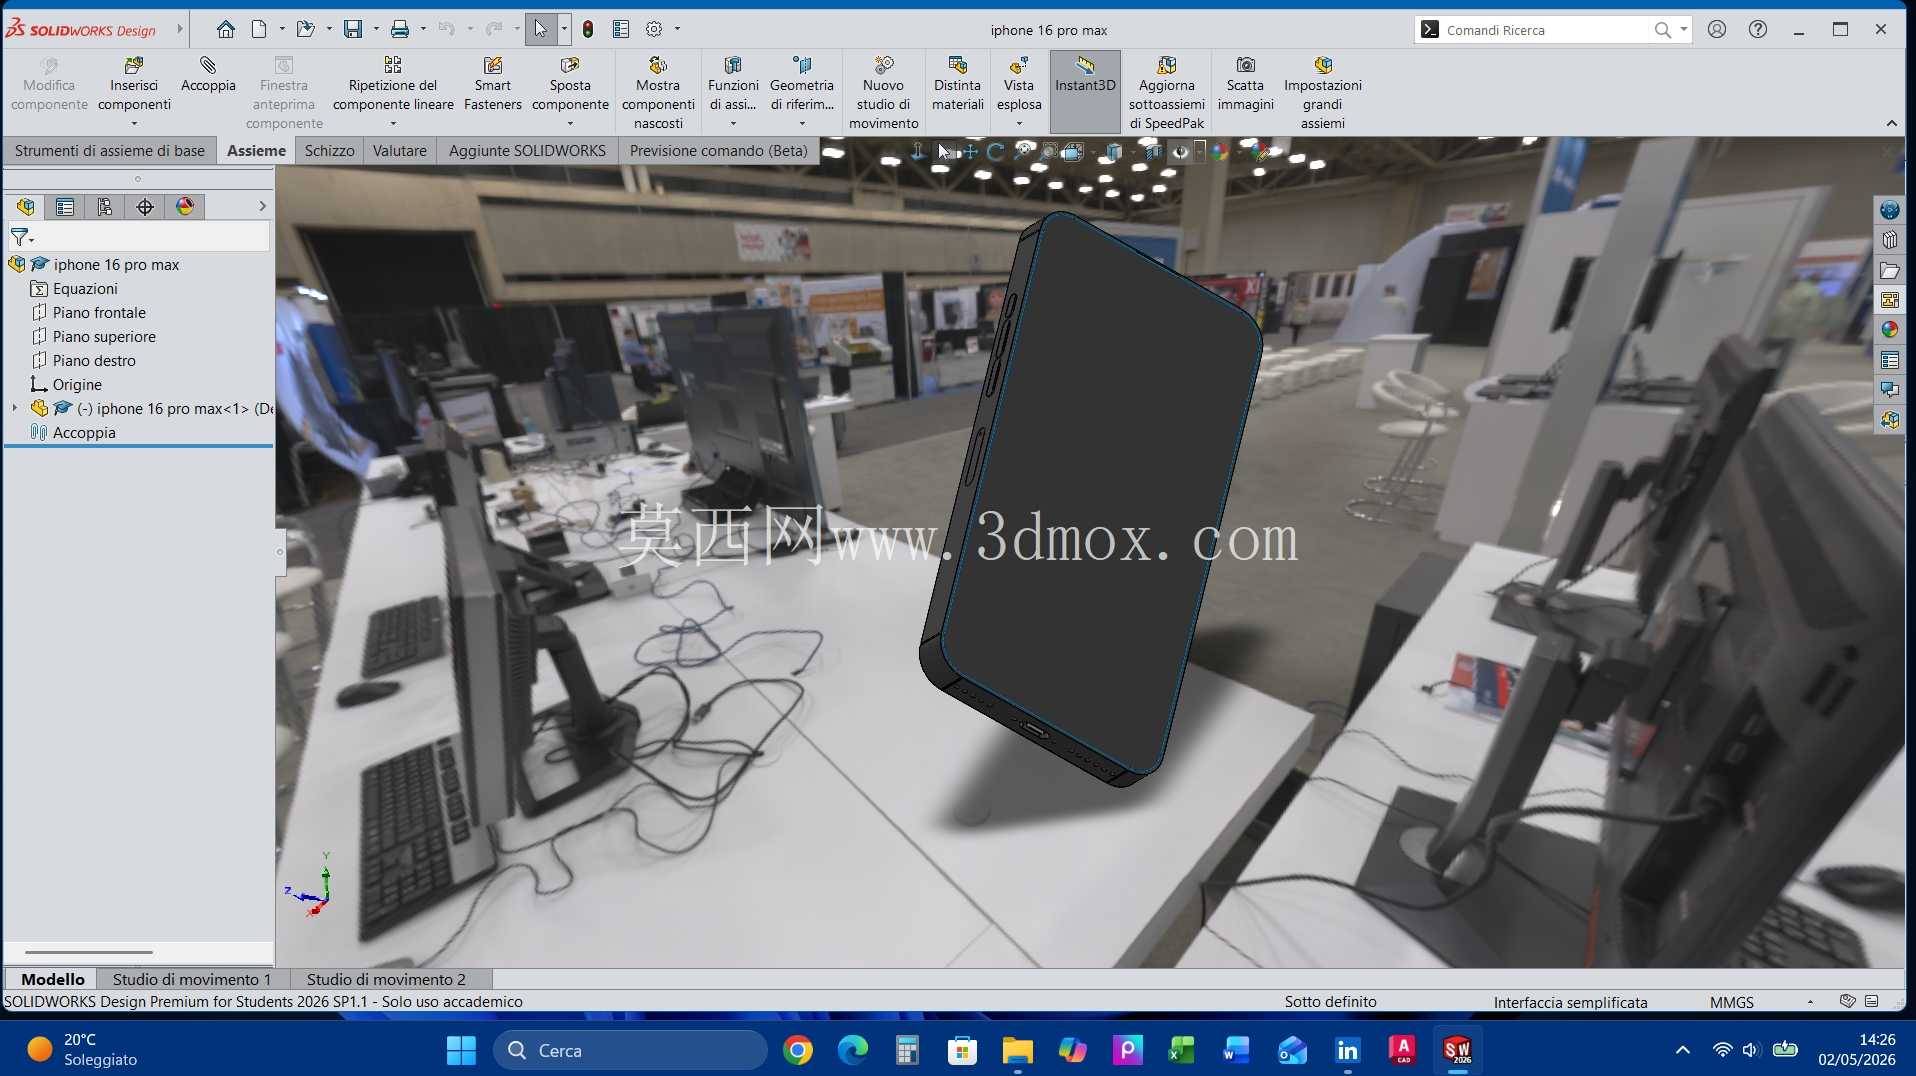Switch to Valutare tab
This screenshot has height=1076, width=1916.
click(x=399, y=151)
